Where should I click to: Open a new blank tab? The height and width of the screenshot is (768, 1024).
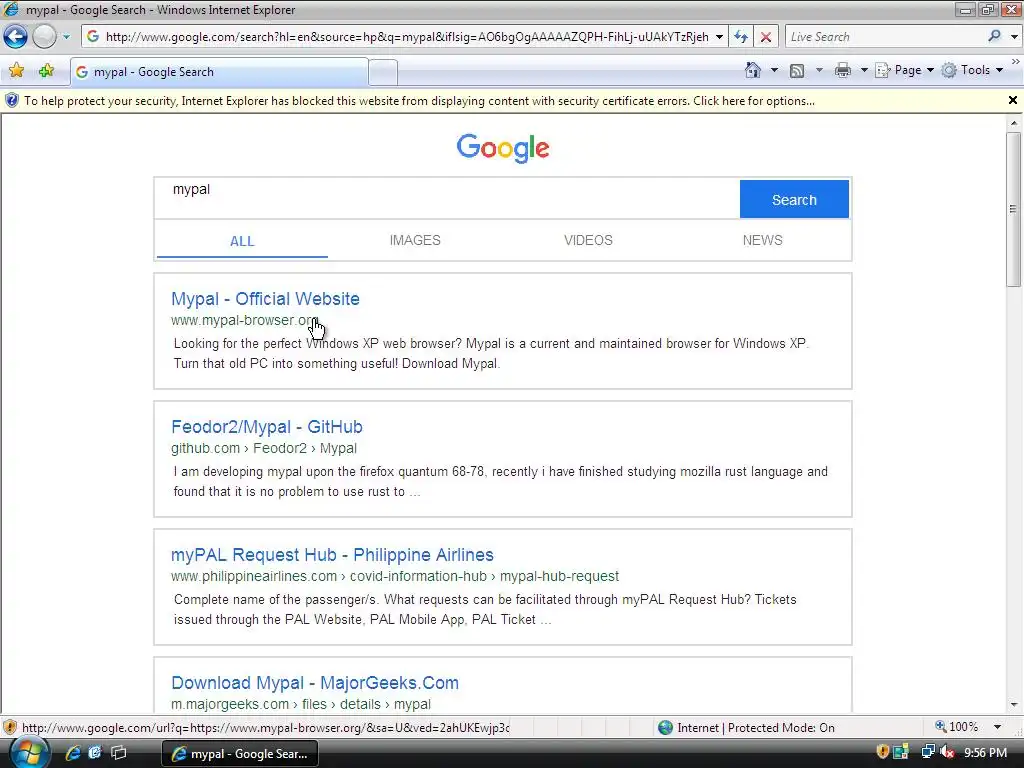coord(383,72)
